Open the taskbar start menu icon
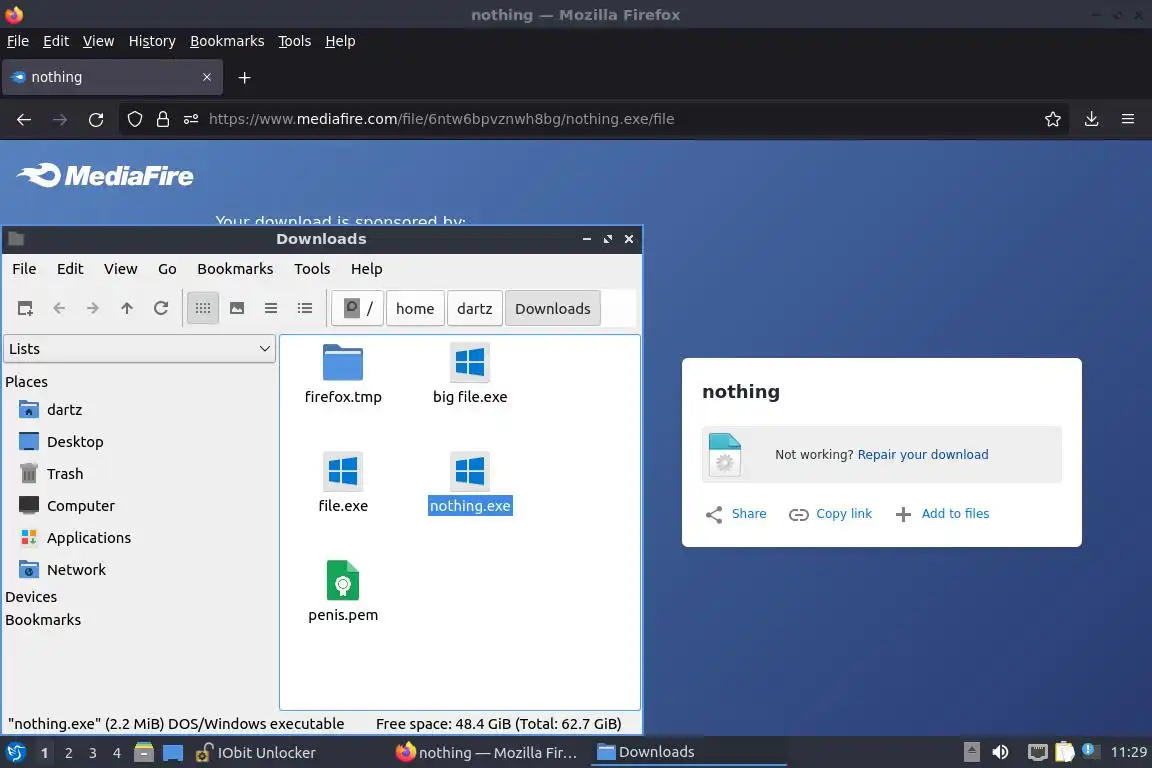 [x=15, y=753]
